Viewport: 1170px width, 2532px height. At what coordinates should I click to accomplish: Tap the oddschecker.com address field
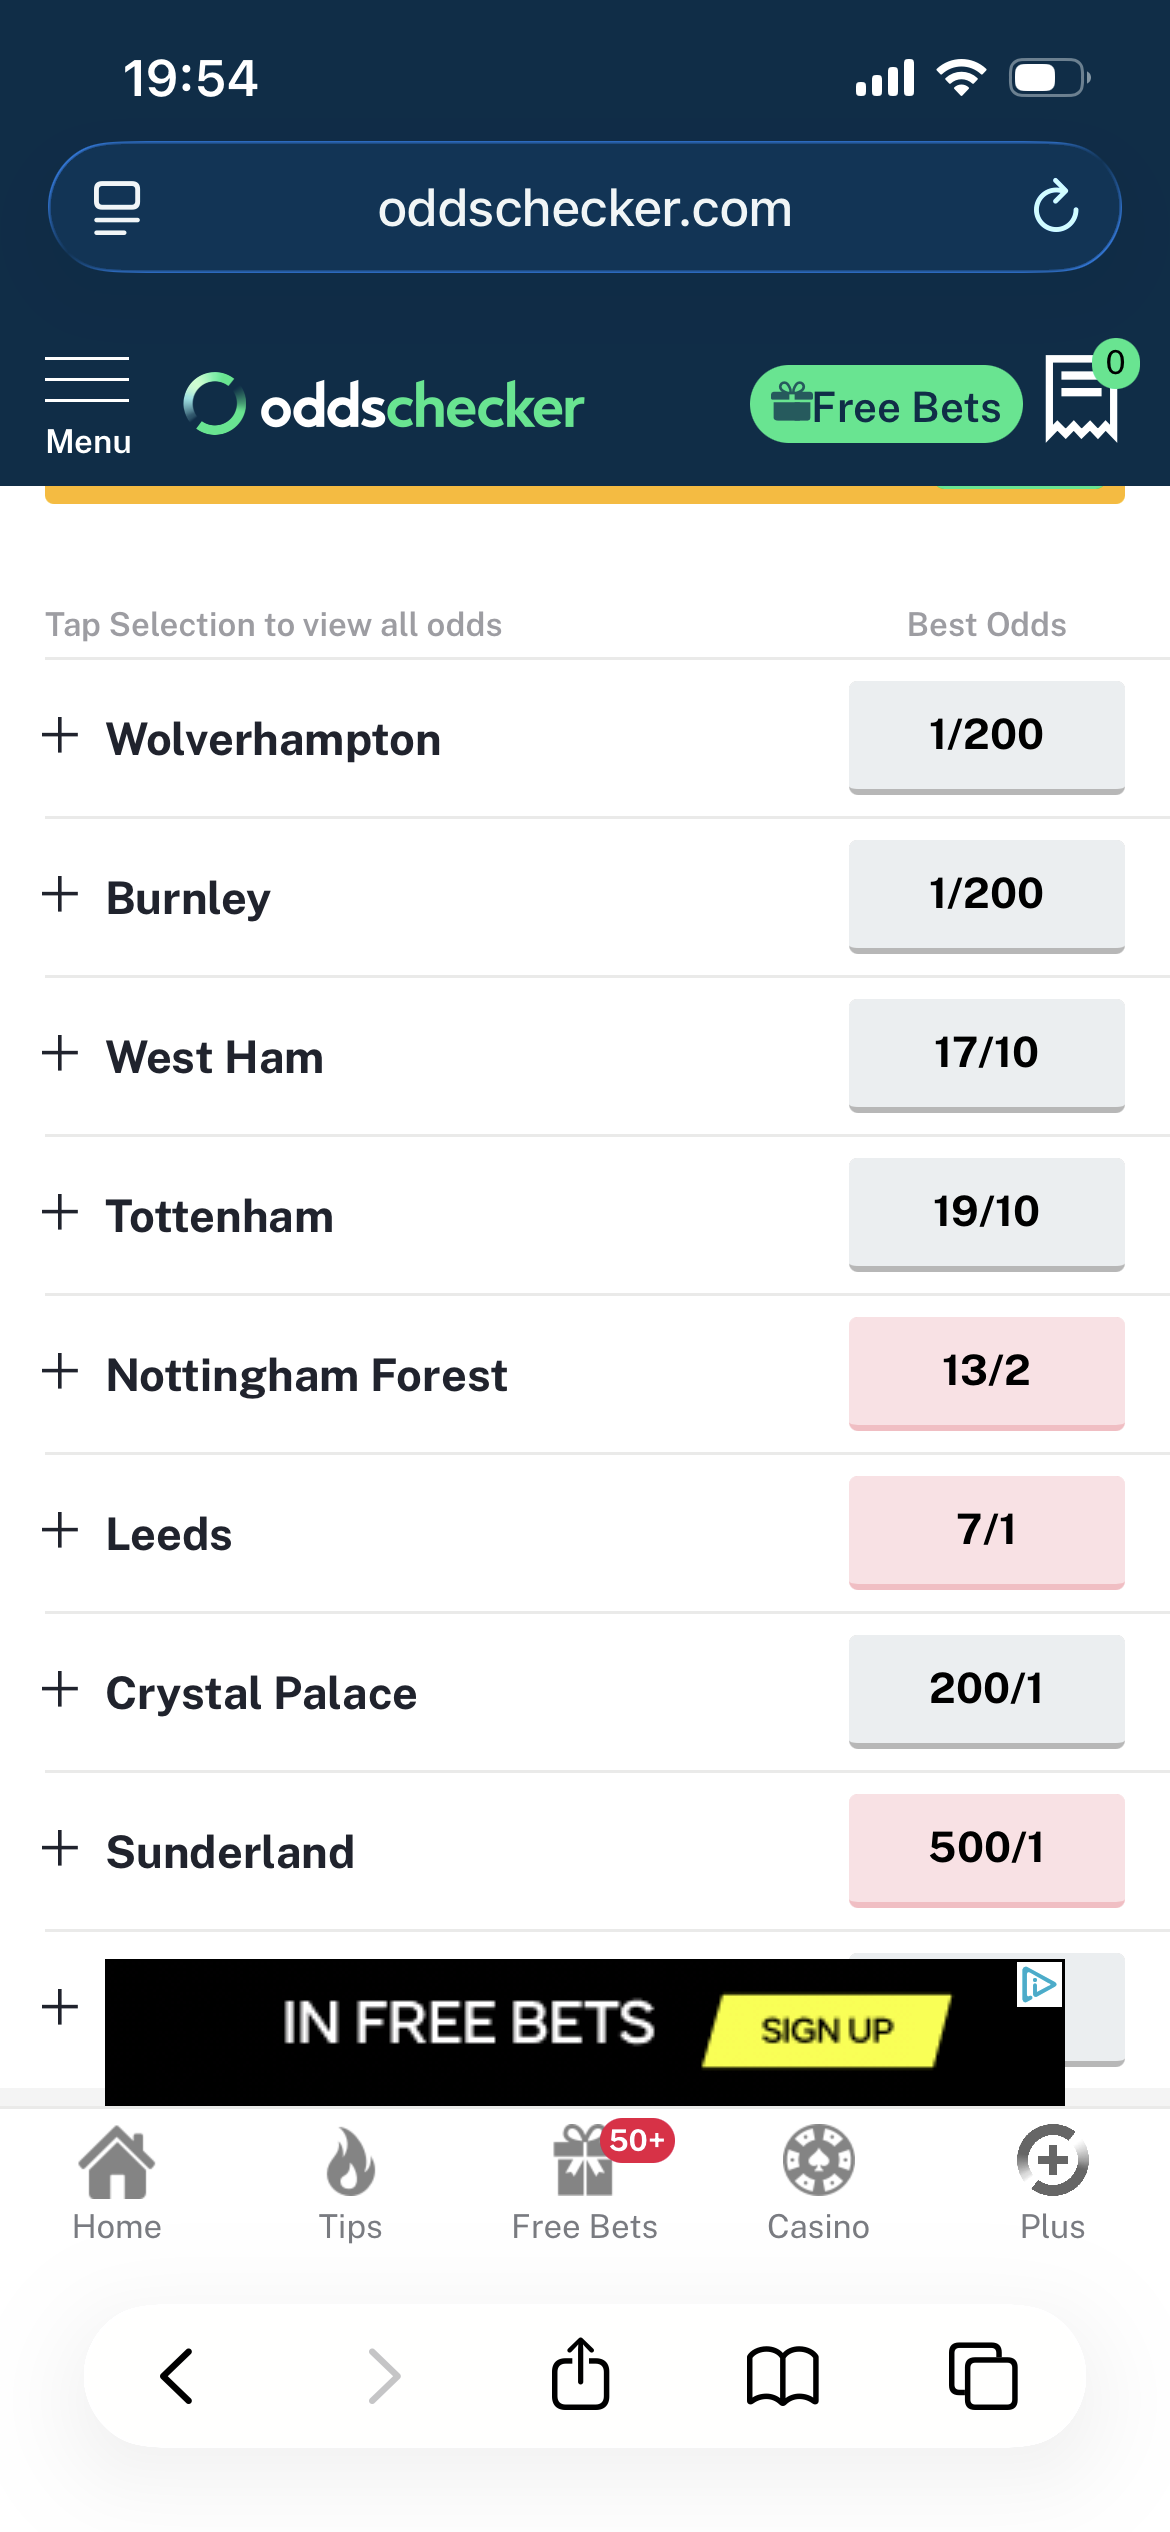(584, 208)
